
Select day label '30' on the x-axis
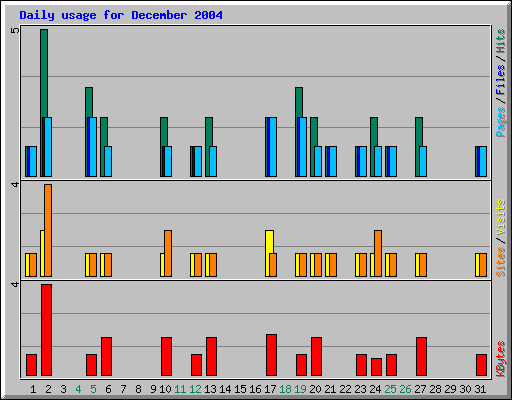tap(465, 389)
